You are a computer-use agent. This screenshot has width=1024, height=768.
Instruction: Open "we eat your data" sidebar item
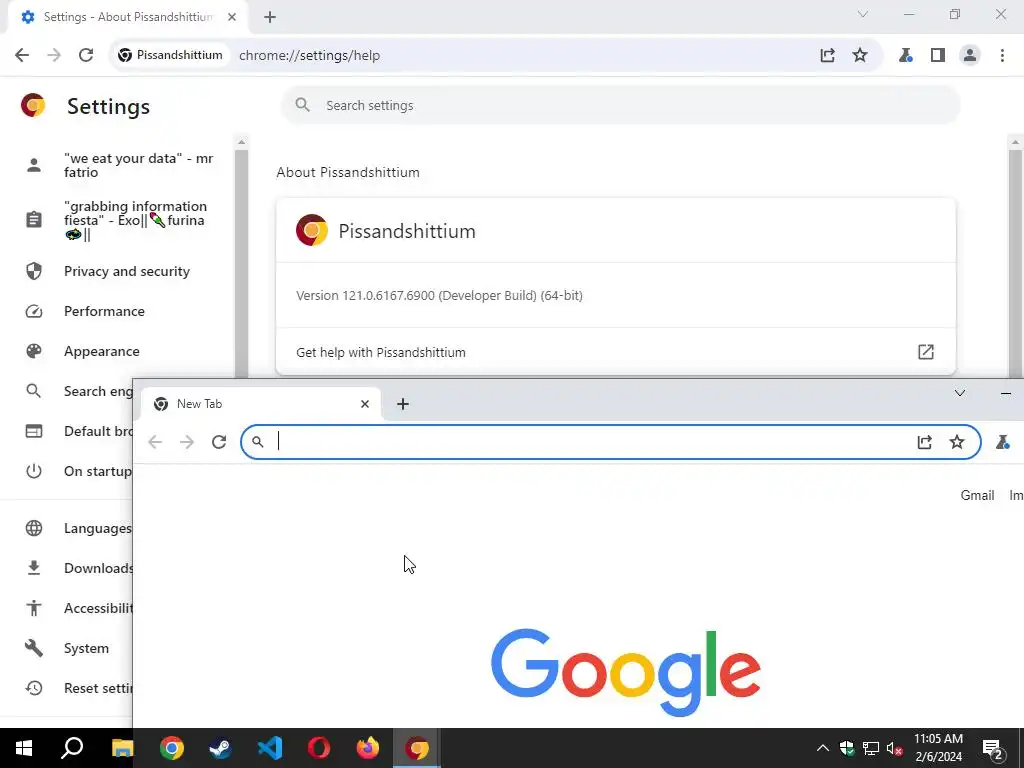[x=119, y=165]
